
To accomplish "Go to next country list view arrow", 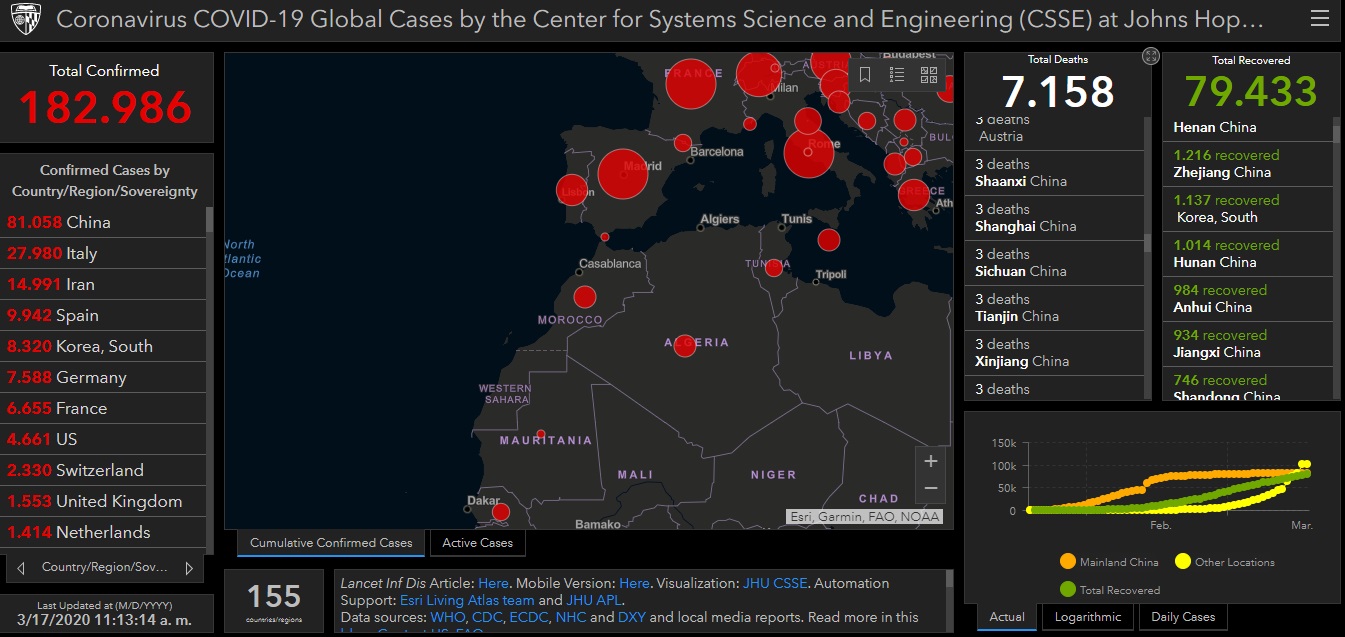I will (189, 568).
